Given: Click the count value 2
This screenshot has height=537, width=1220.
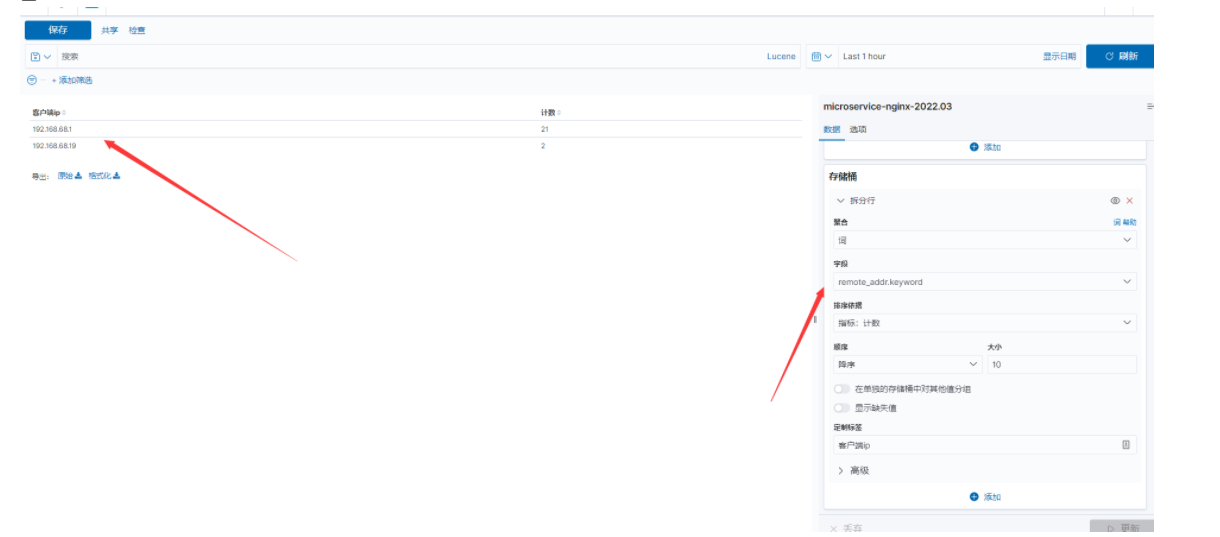Looking at the screenshot, I should (x=543, y=145).
